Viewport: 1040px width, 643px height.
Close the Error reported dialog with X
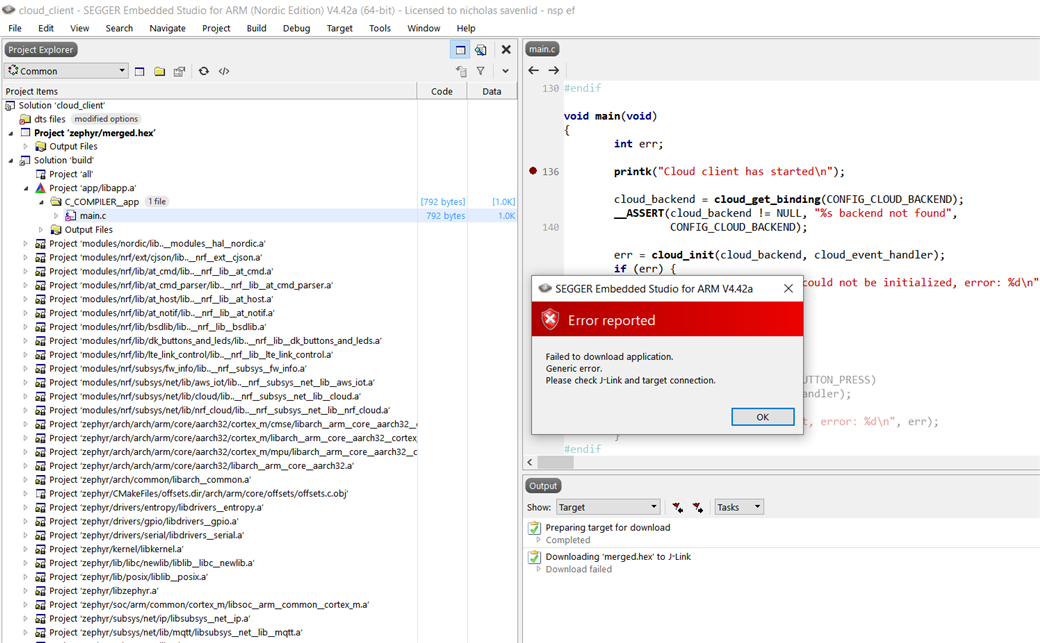coord(788,288)
